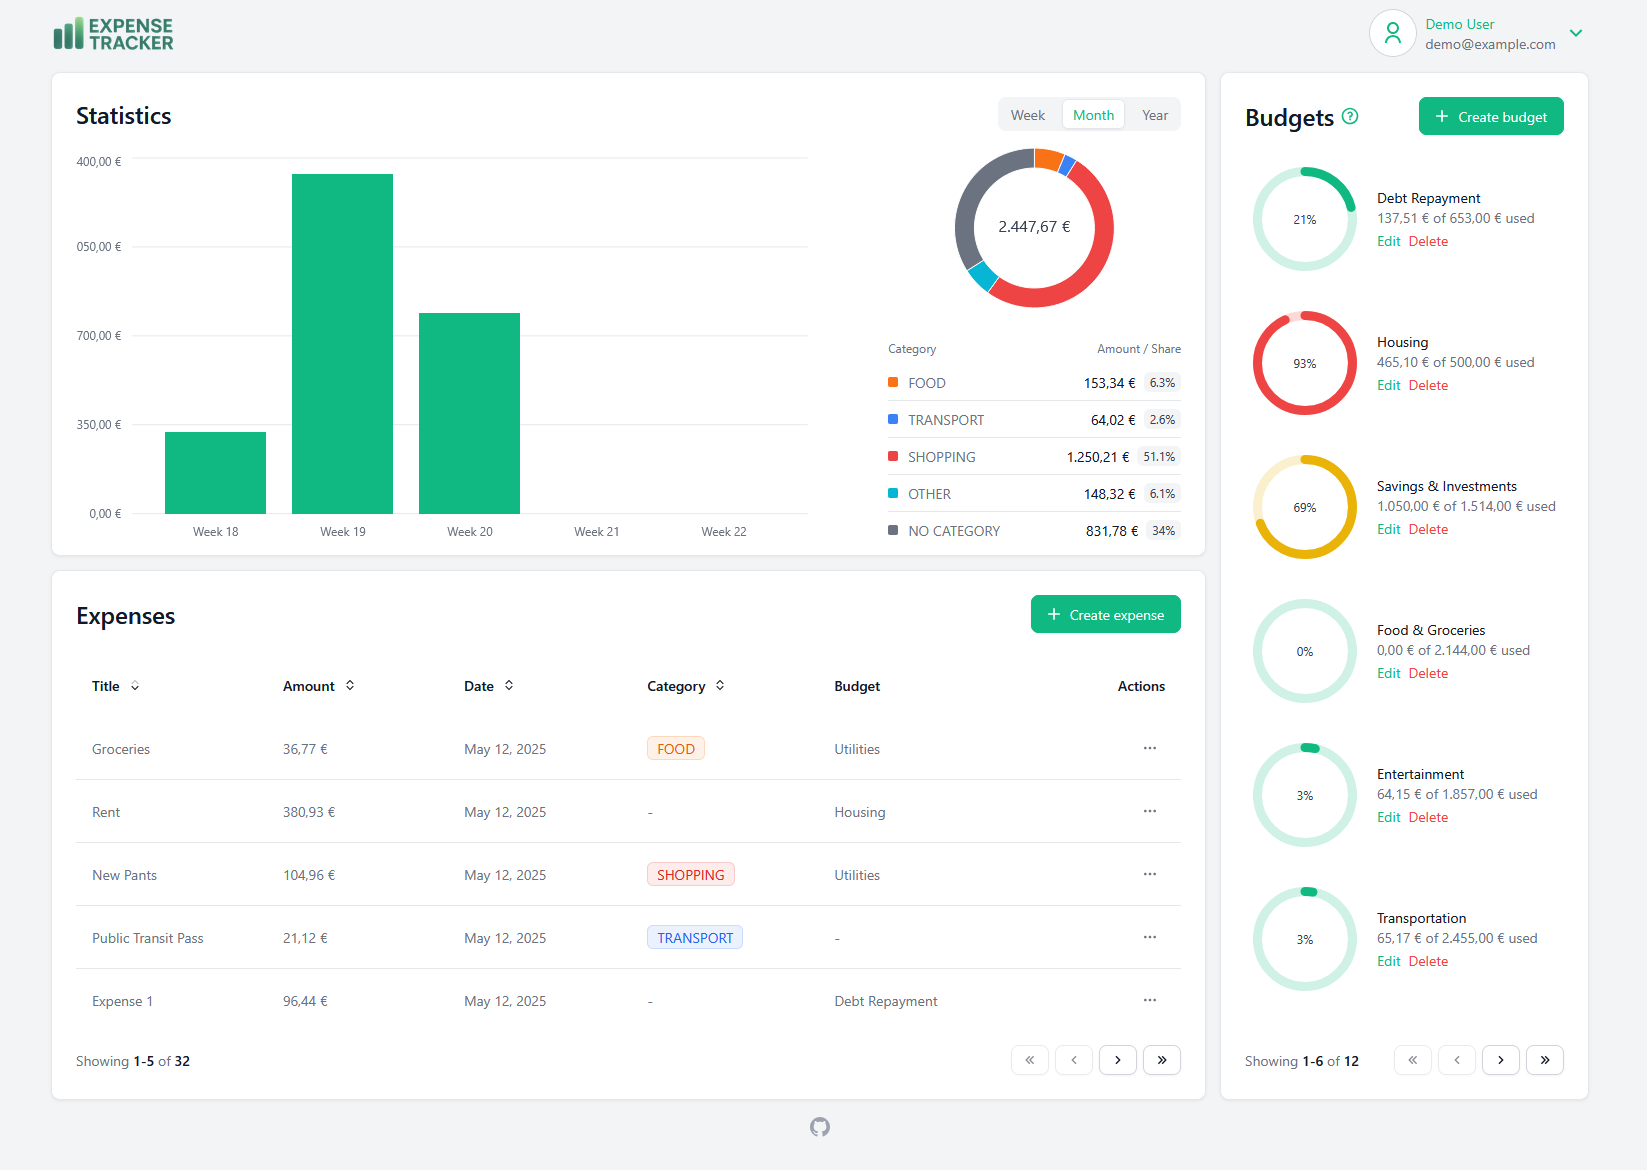Image resolution: width=1647 pixels, height=1170 pixels.
Task: Click the FOOD category tag on Groceries
Action: (x=675, y=748)
